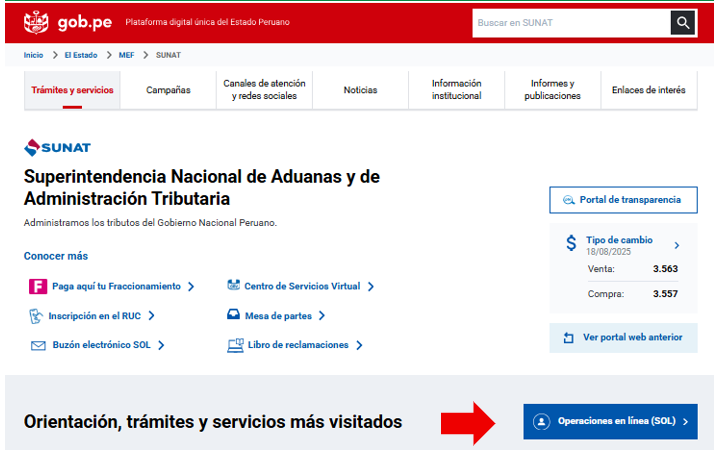Click the Buzón electrónico envelope icon

coord(38,345)
